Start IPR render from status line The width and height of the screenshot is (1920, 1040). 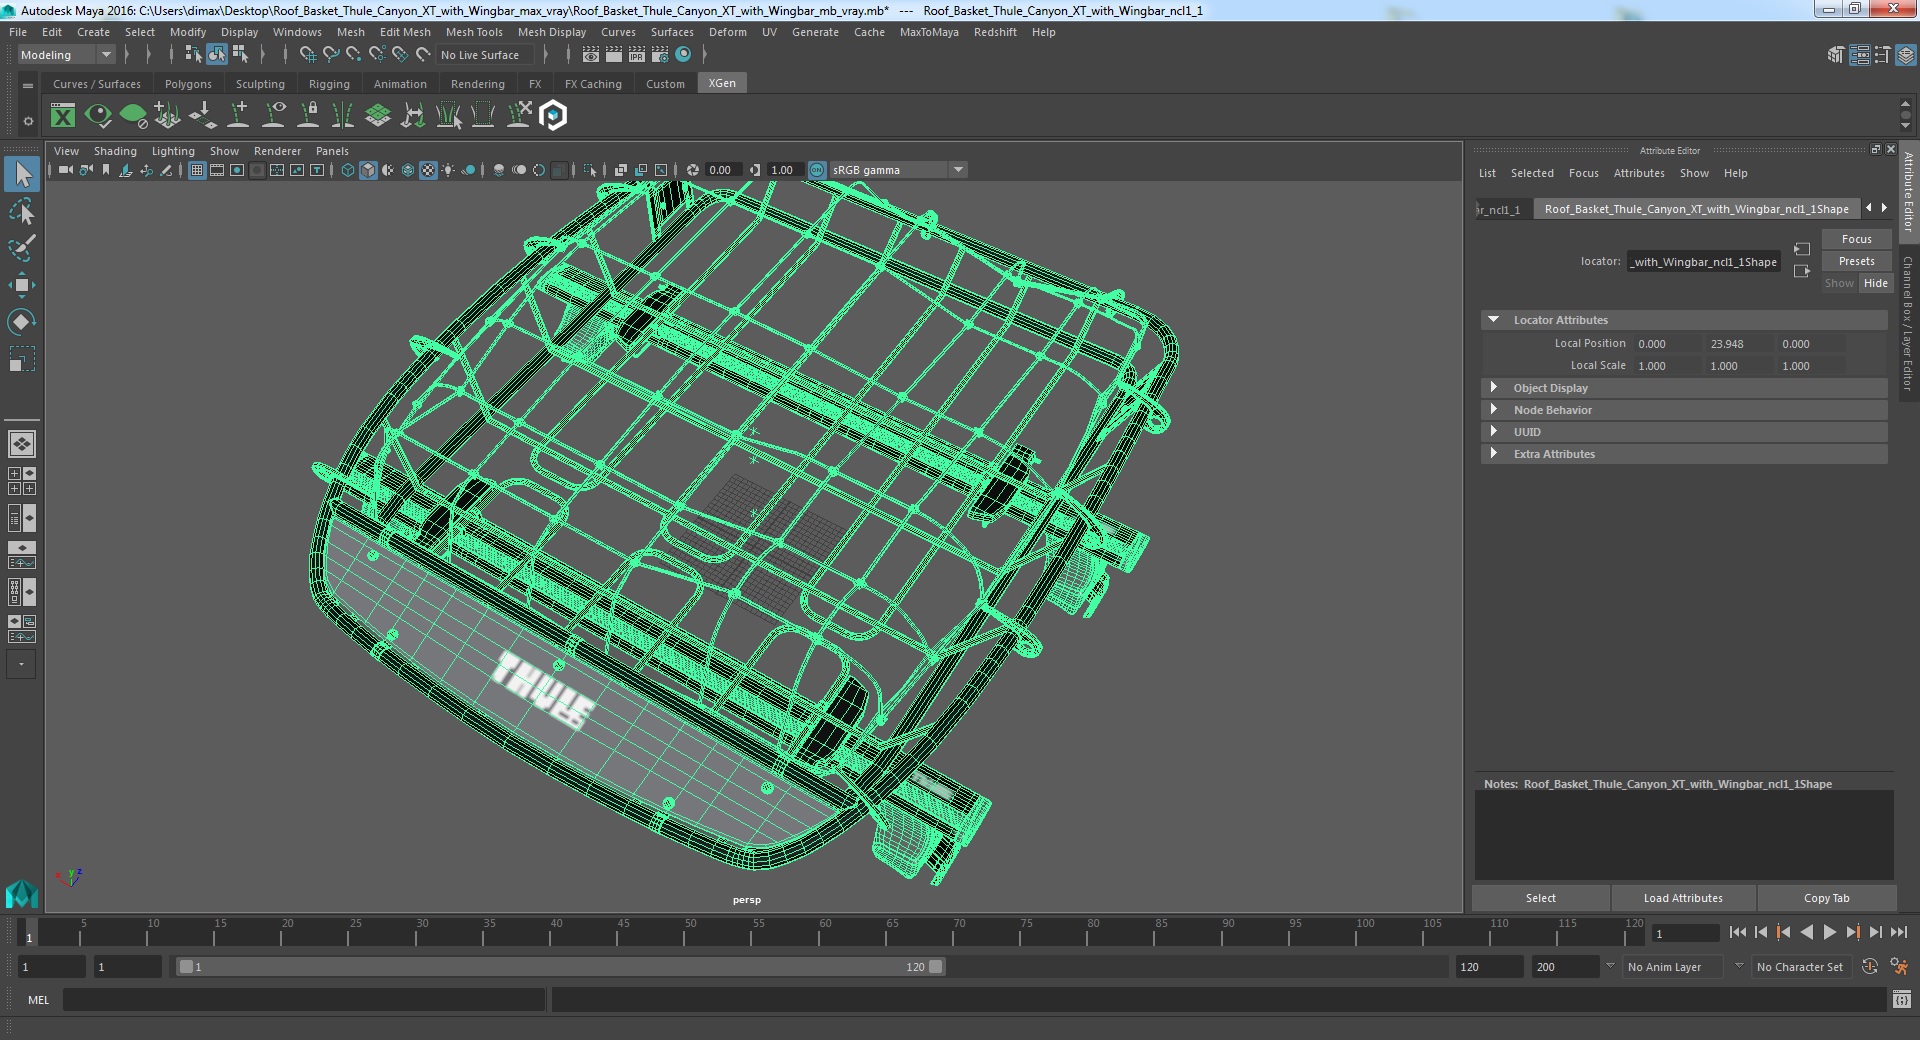coord(637,55)
